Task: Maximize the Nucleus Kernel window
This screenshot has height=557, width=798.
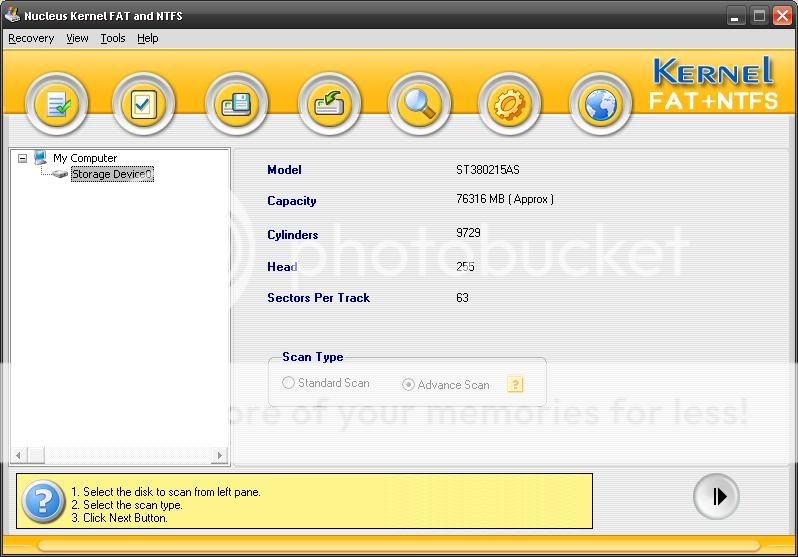Action: (x=759, y=16)
